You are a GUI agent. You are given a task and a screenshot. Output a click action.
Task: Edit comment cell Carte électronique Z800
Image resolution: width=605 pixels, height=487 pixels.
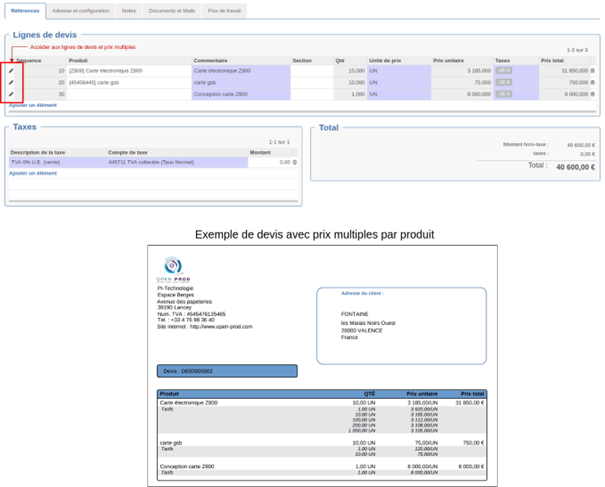tap(241, 71)
